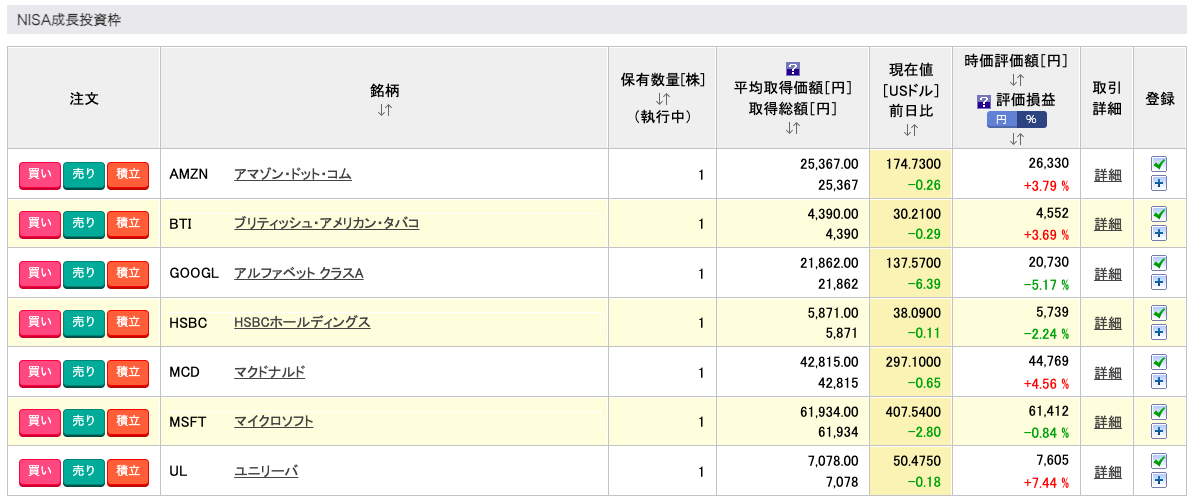Click 売り button for AMZN
Viewport: 1193px width, 504px height.
(84, 174)
